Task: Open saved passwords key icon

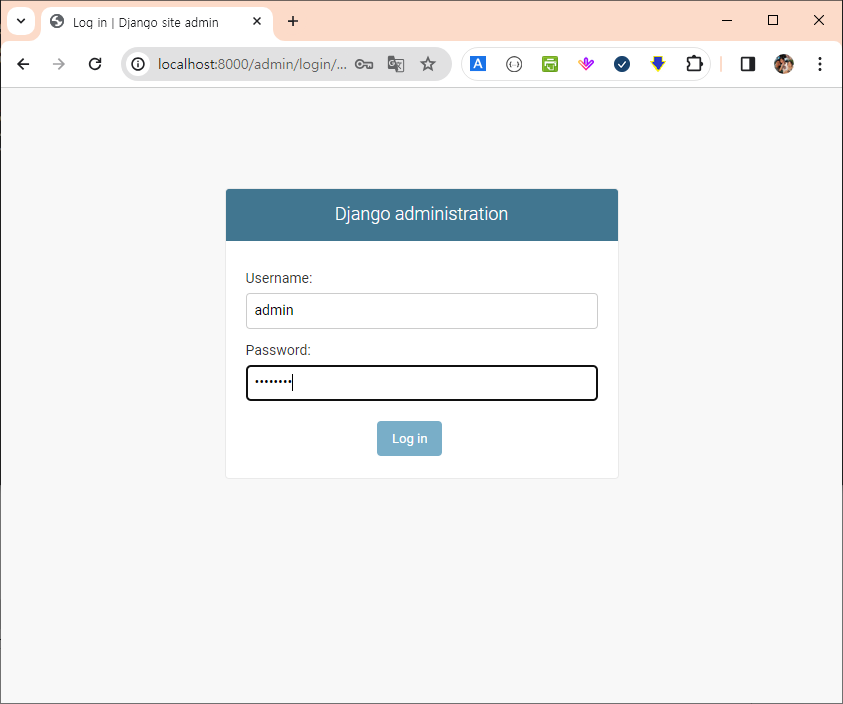Action: tap(364, 64)
